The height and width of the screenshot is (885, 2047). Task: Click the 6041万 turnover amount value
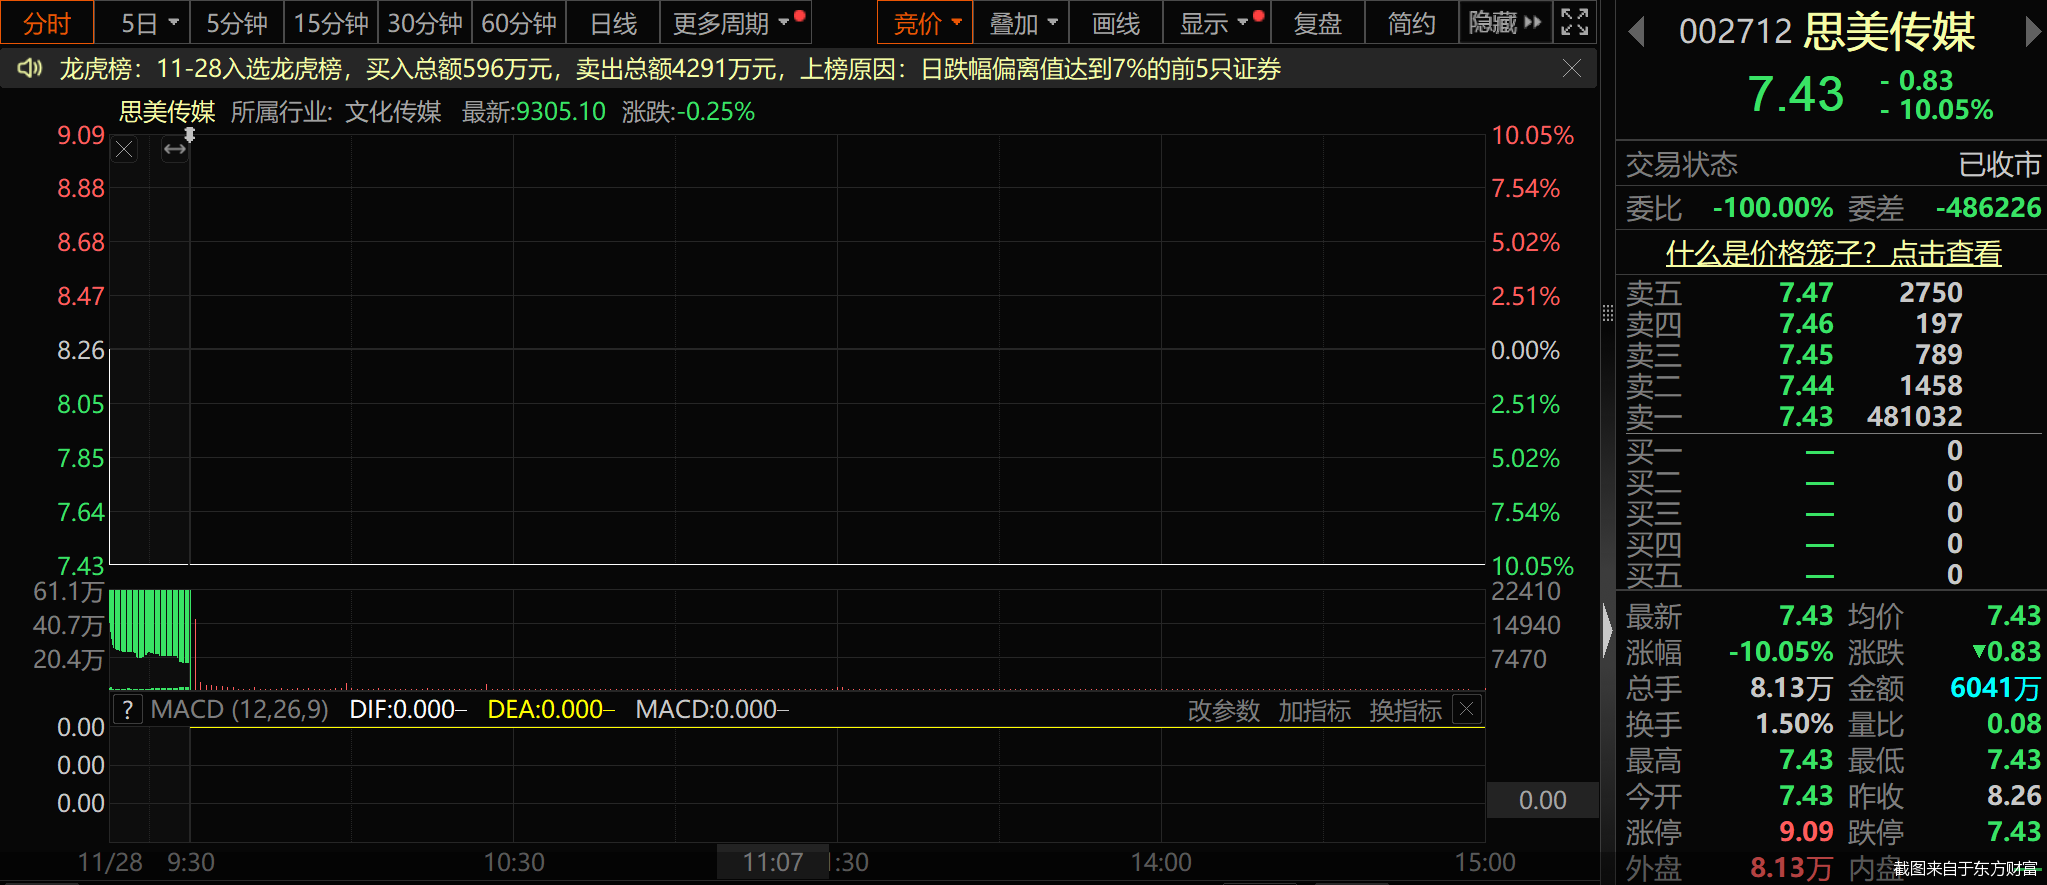click(1995, 688)
